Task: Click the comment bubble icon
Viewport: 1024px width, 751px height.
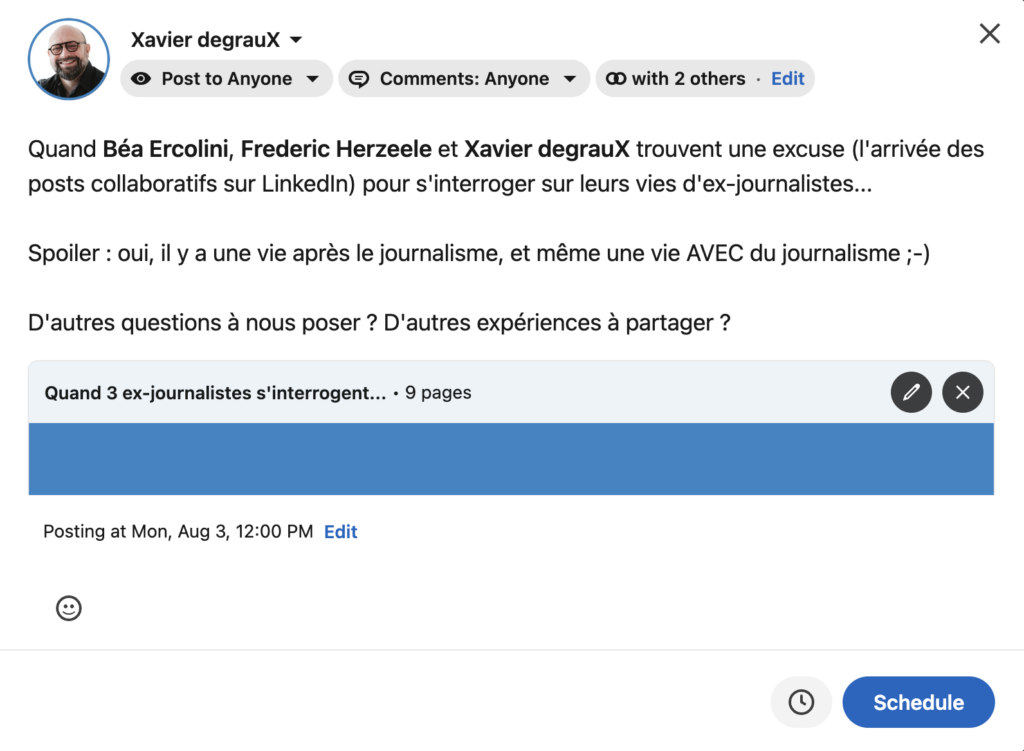Action: [359, 79]
